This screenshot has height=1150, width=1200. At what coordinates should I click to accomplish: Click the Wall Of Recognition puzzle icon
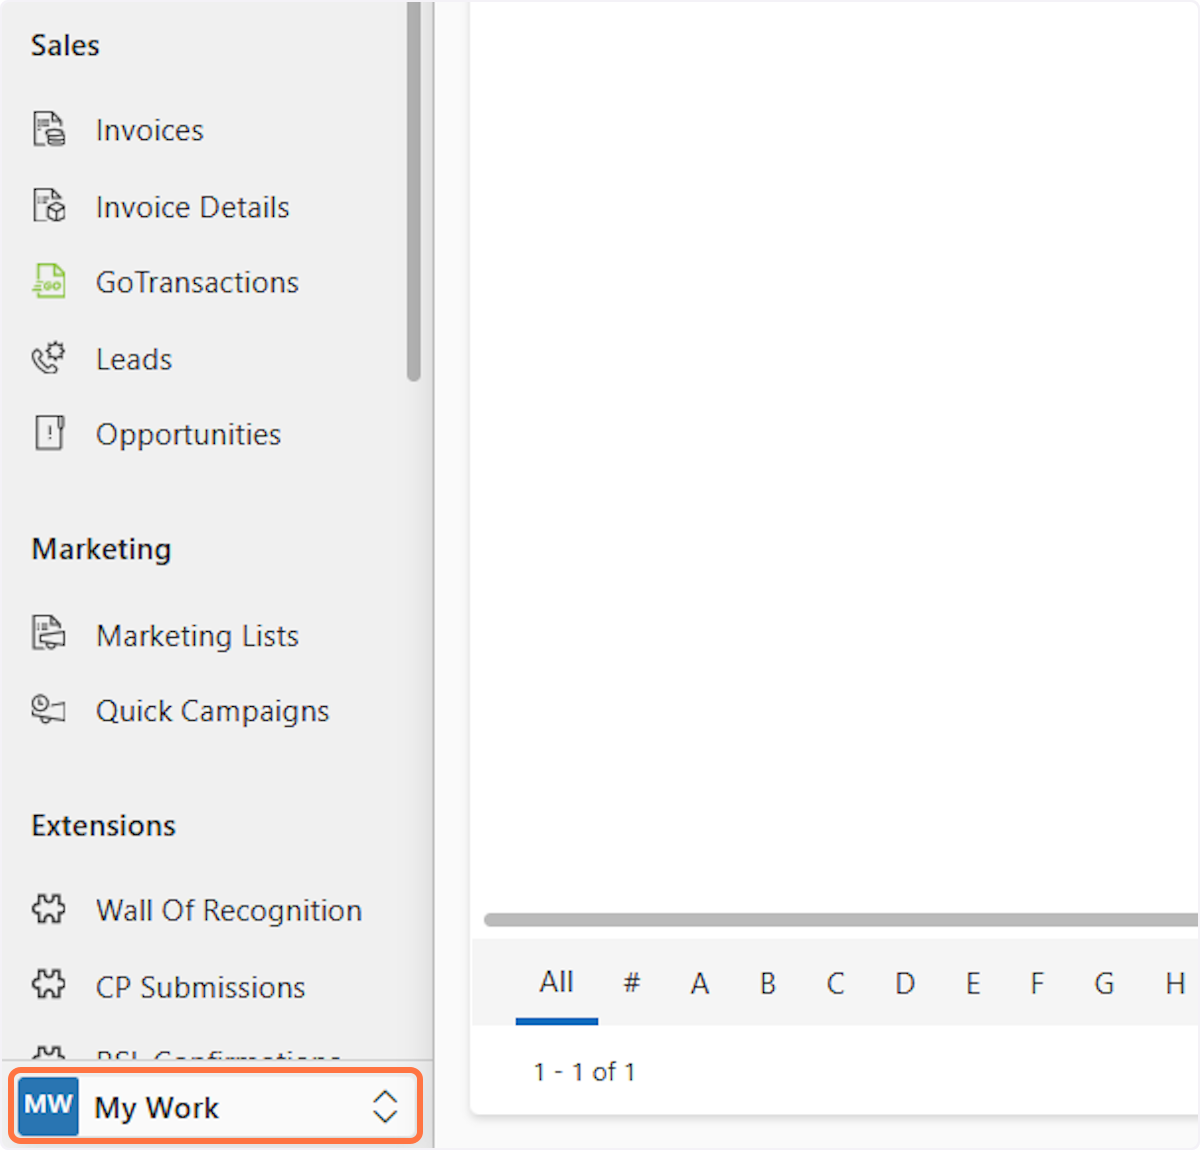49,909
